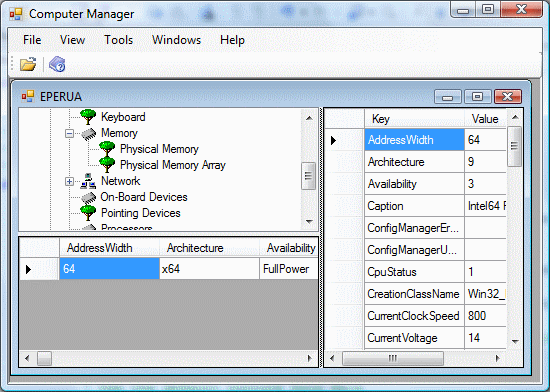Click the Architecture column header in bottom grid
The height and width of the screenshot is (392, 550).
tap(209, 248)
